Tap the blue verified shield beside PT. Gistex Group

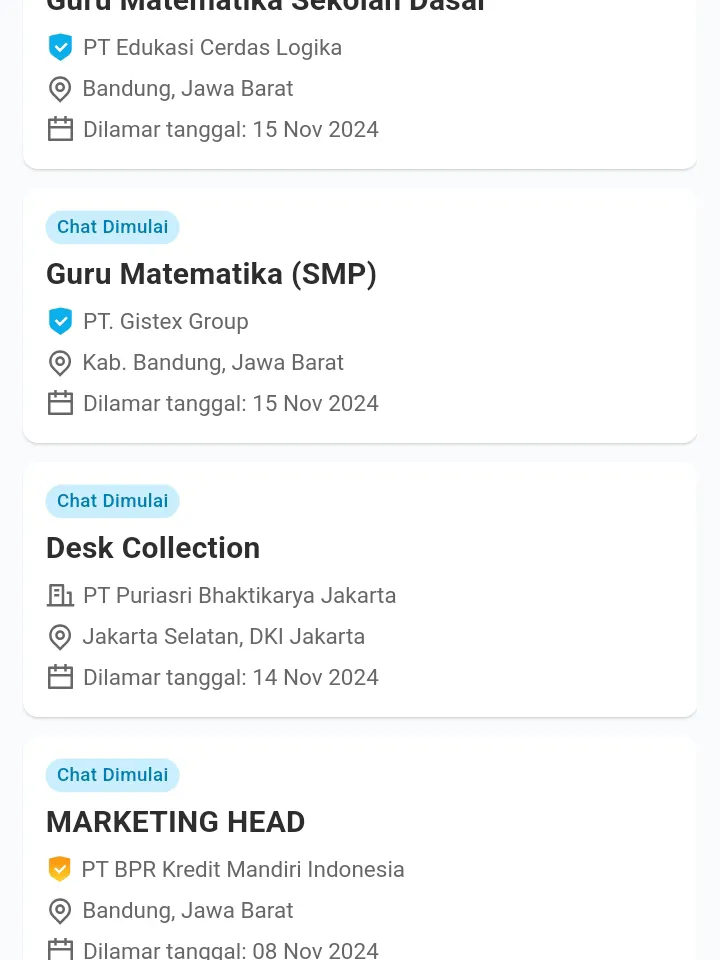pyautogui.click(x=60, y=321)
